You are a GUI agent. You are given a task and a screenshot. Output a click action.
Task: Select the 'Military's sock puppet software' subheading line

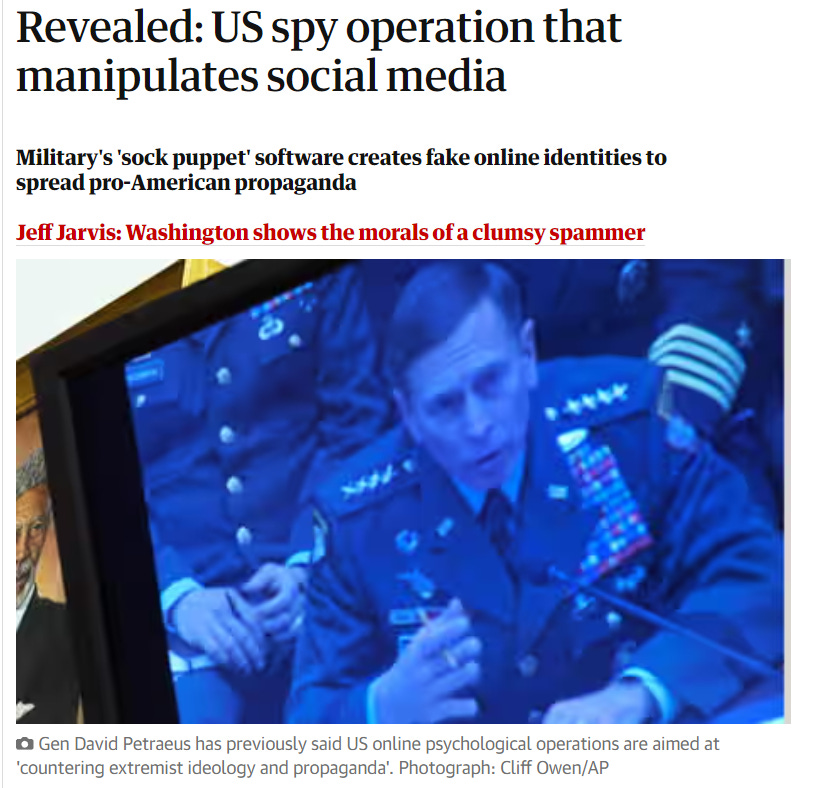[x=341, y=157]
